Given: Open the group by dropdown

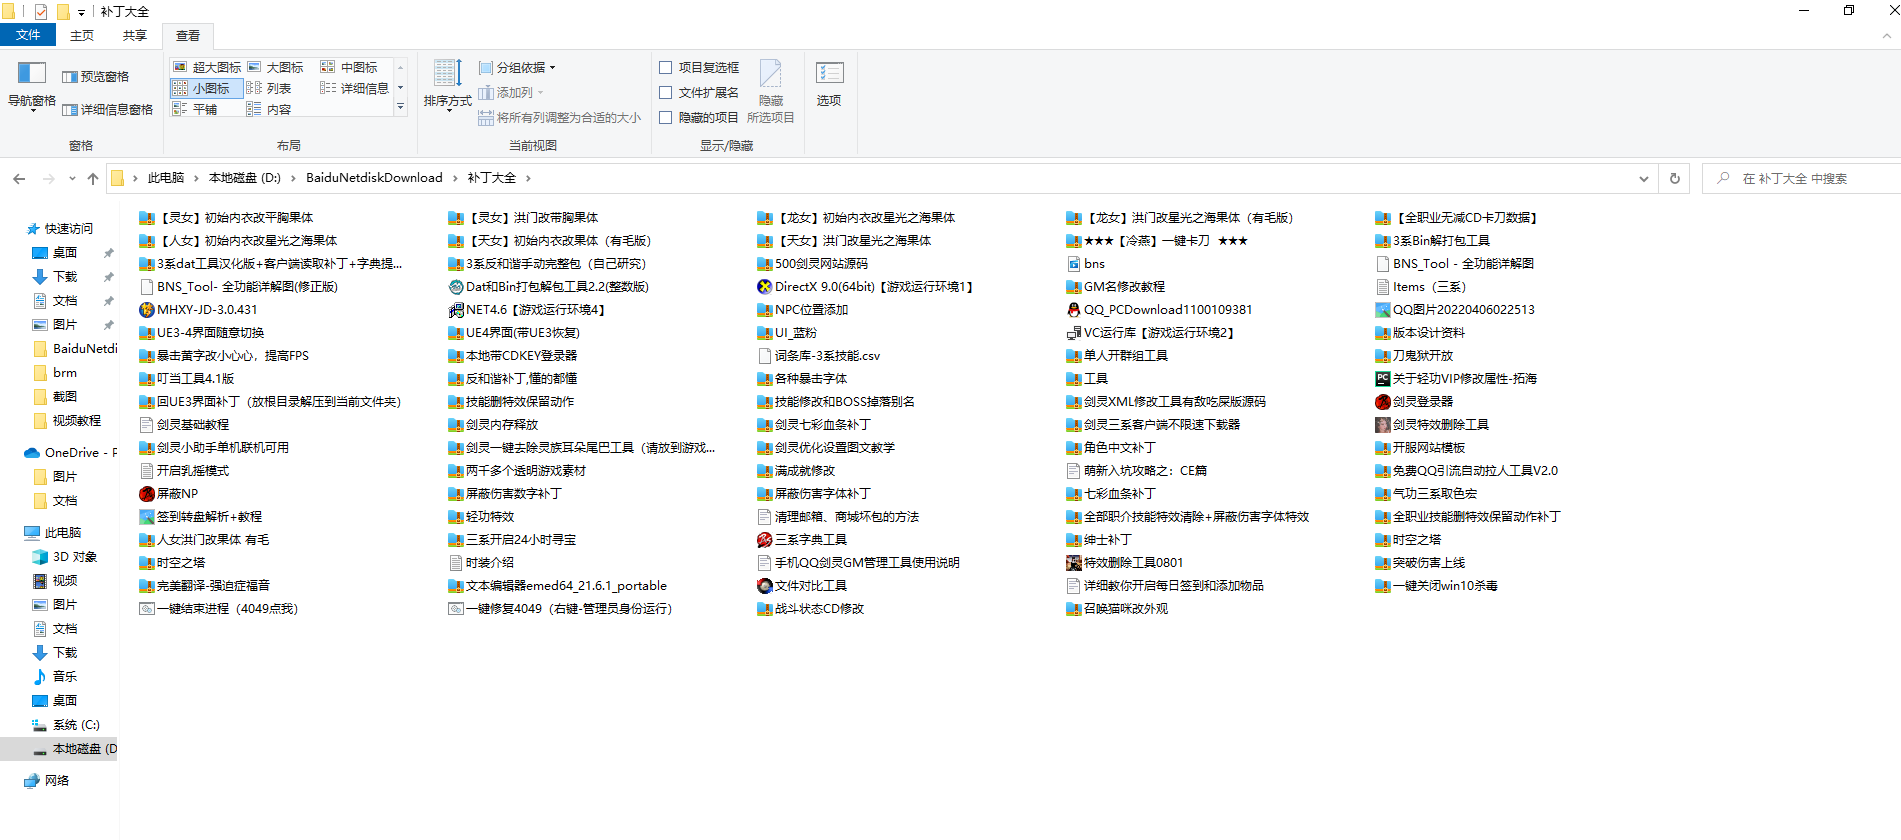Looking at the screenshot, I should click(517, 68).
